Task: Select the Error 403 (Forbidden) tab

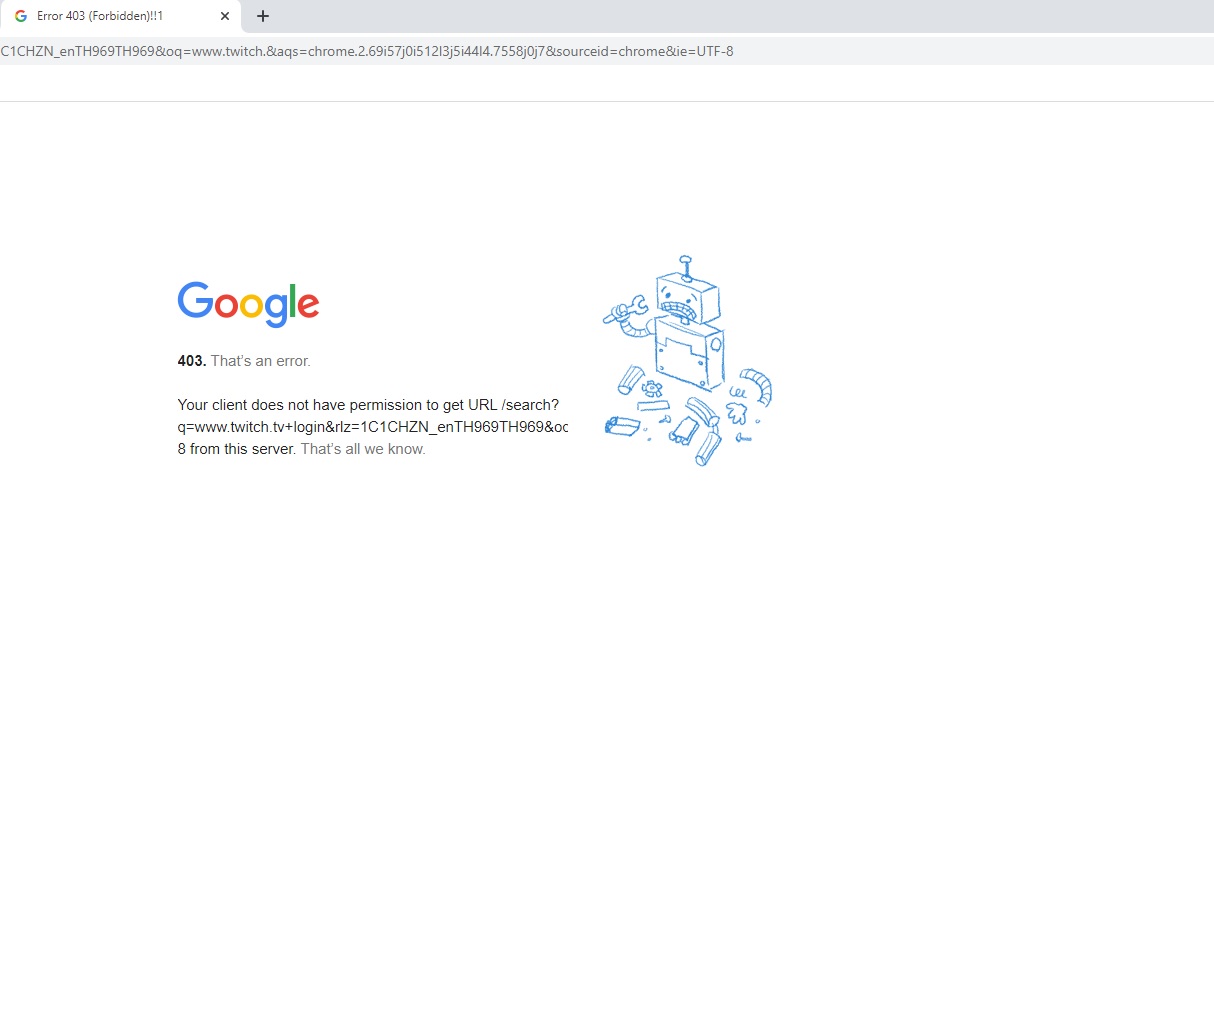Action: [x=120, y=16]
